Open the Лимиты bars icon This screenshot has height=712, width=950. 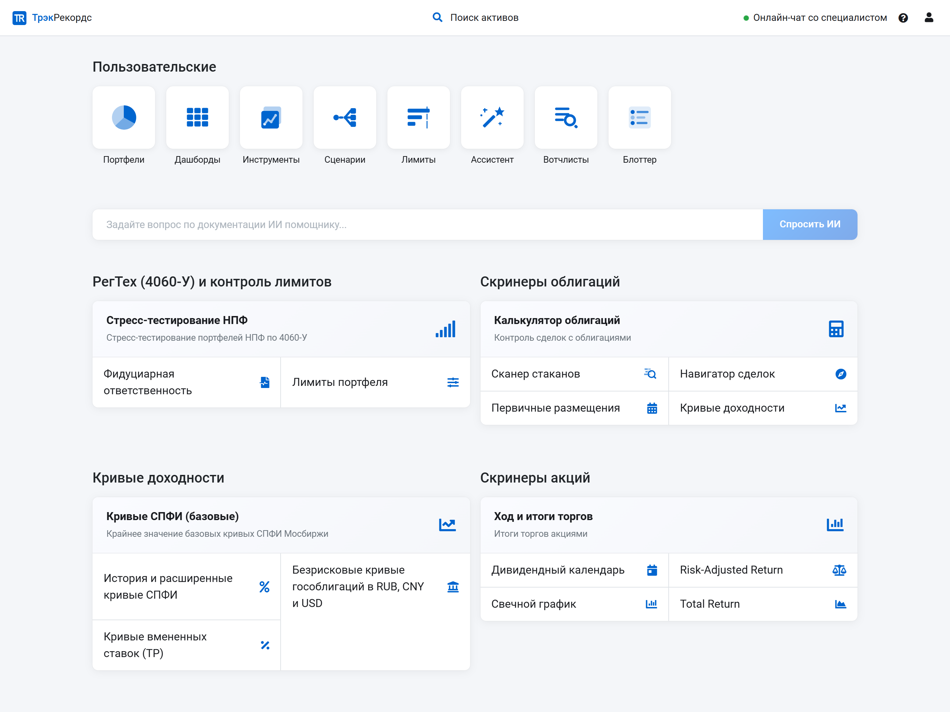click(419, 118)
